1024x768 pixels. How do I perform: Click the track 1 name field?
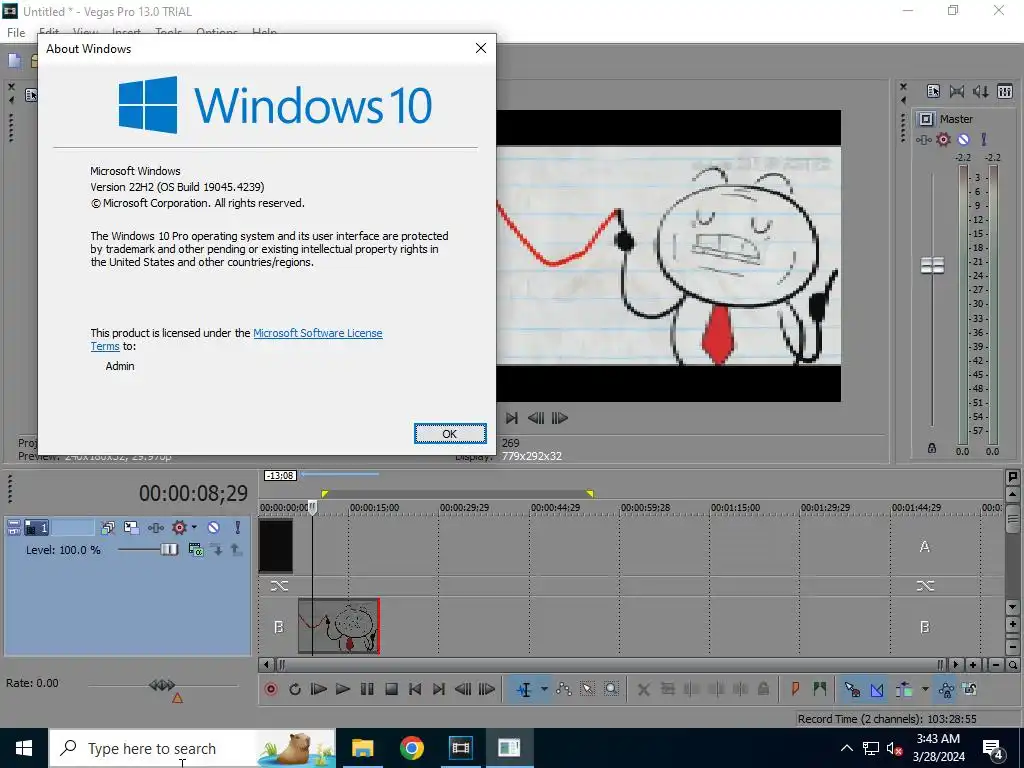click(73, 527)
